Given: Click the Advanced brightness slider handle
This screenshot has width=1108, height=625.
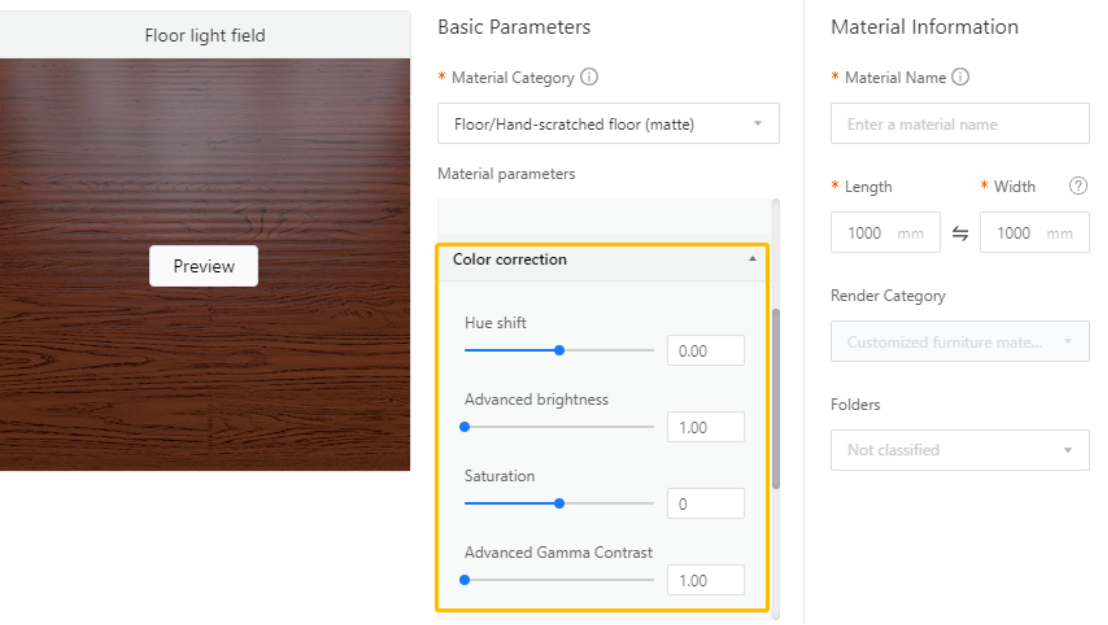Looking at the screenshot, I should click(x=465, y=427).
